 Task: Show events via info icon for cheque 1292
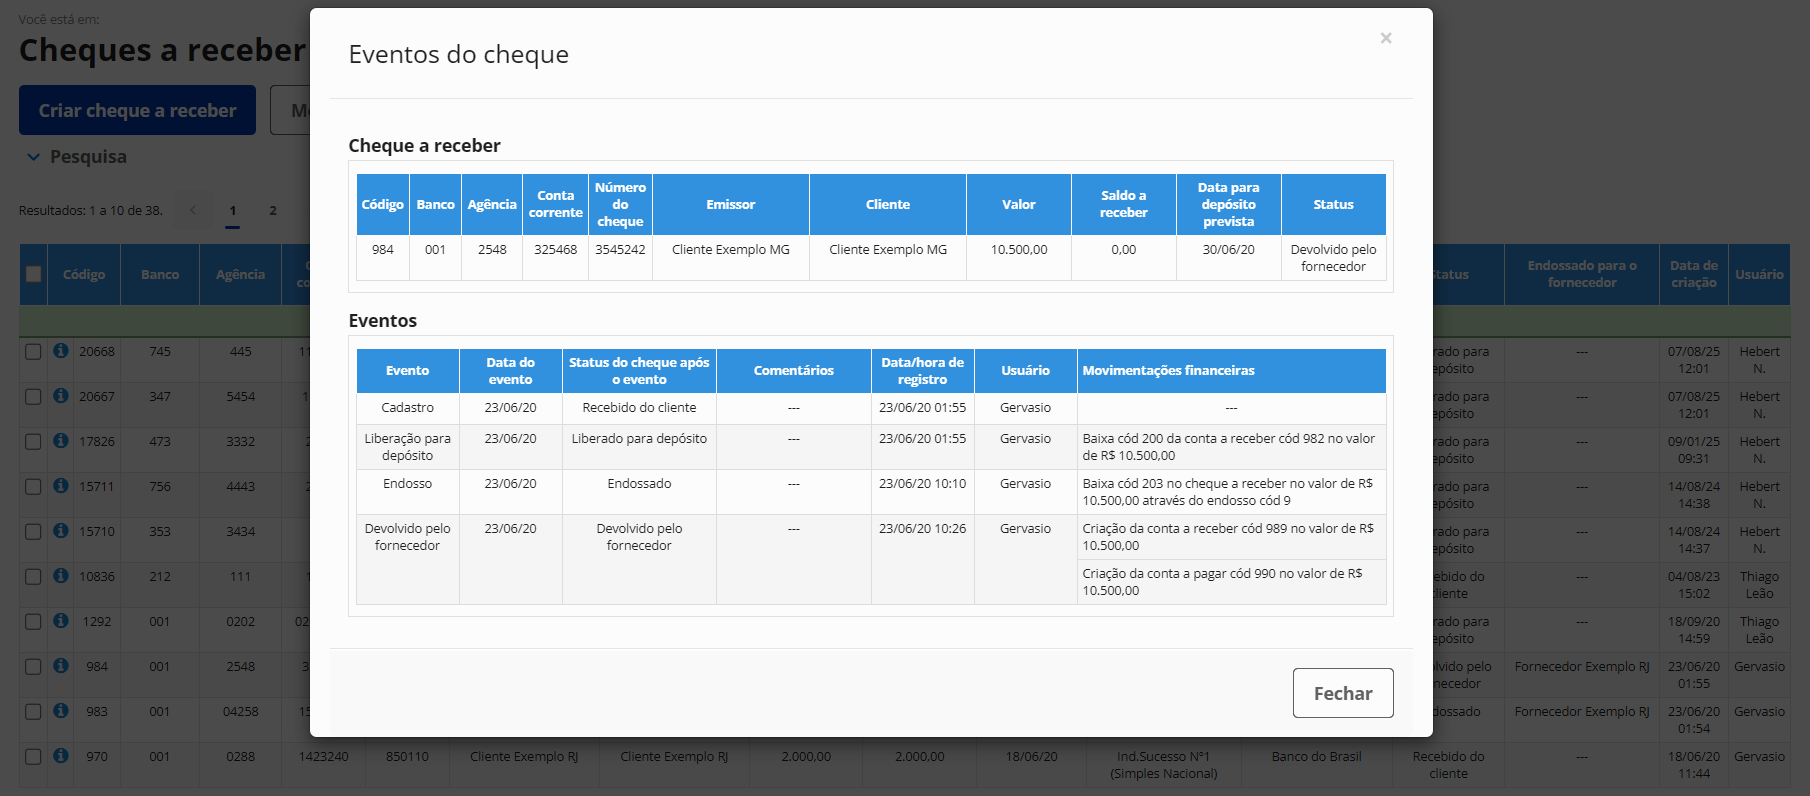pos(61,621)
